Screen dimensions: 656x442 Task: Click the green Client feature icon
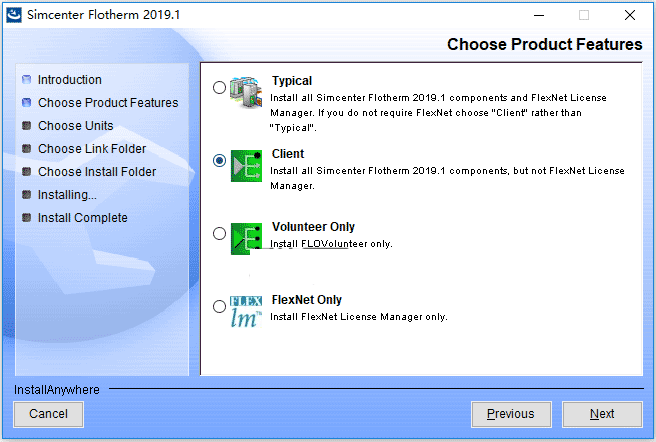pos(246,166)
